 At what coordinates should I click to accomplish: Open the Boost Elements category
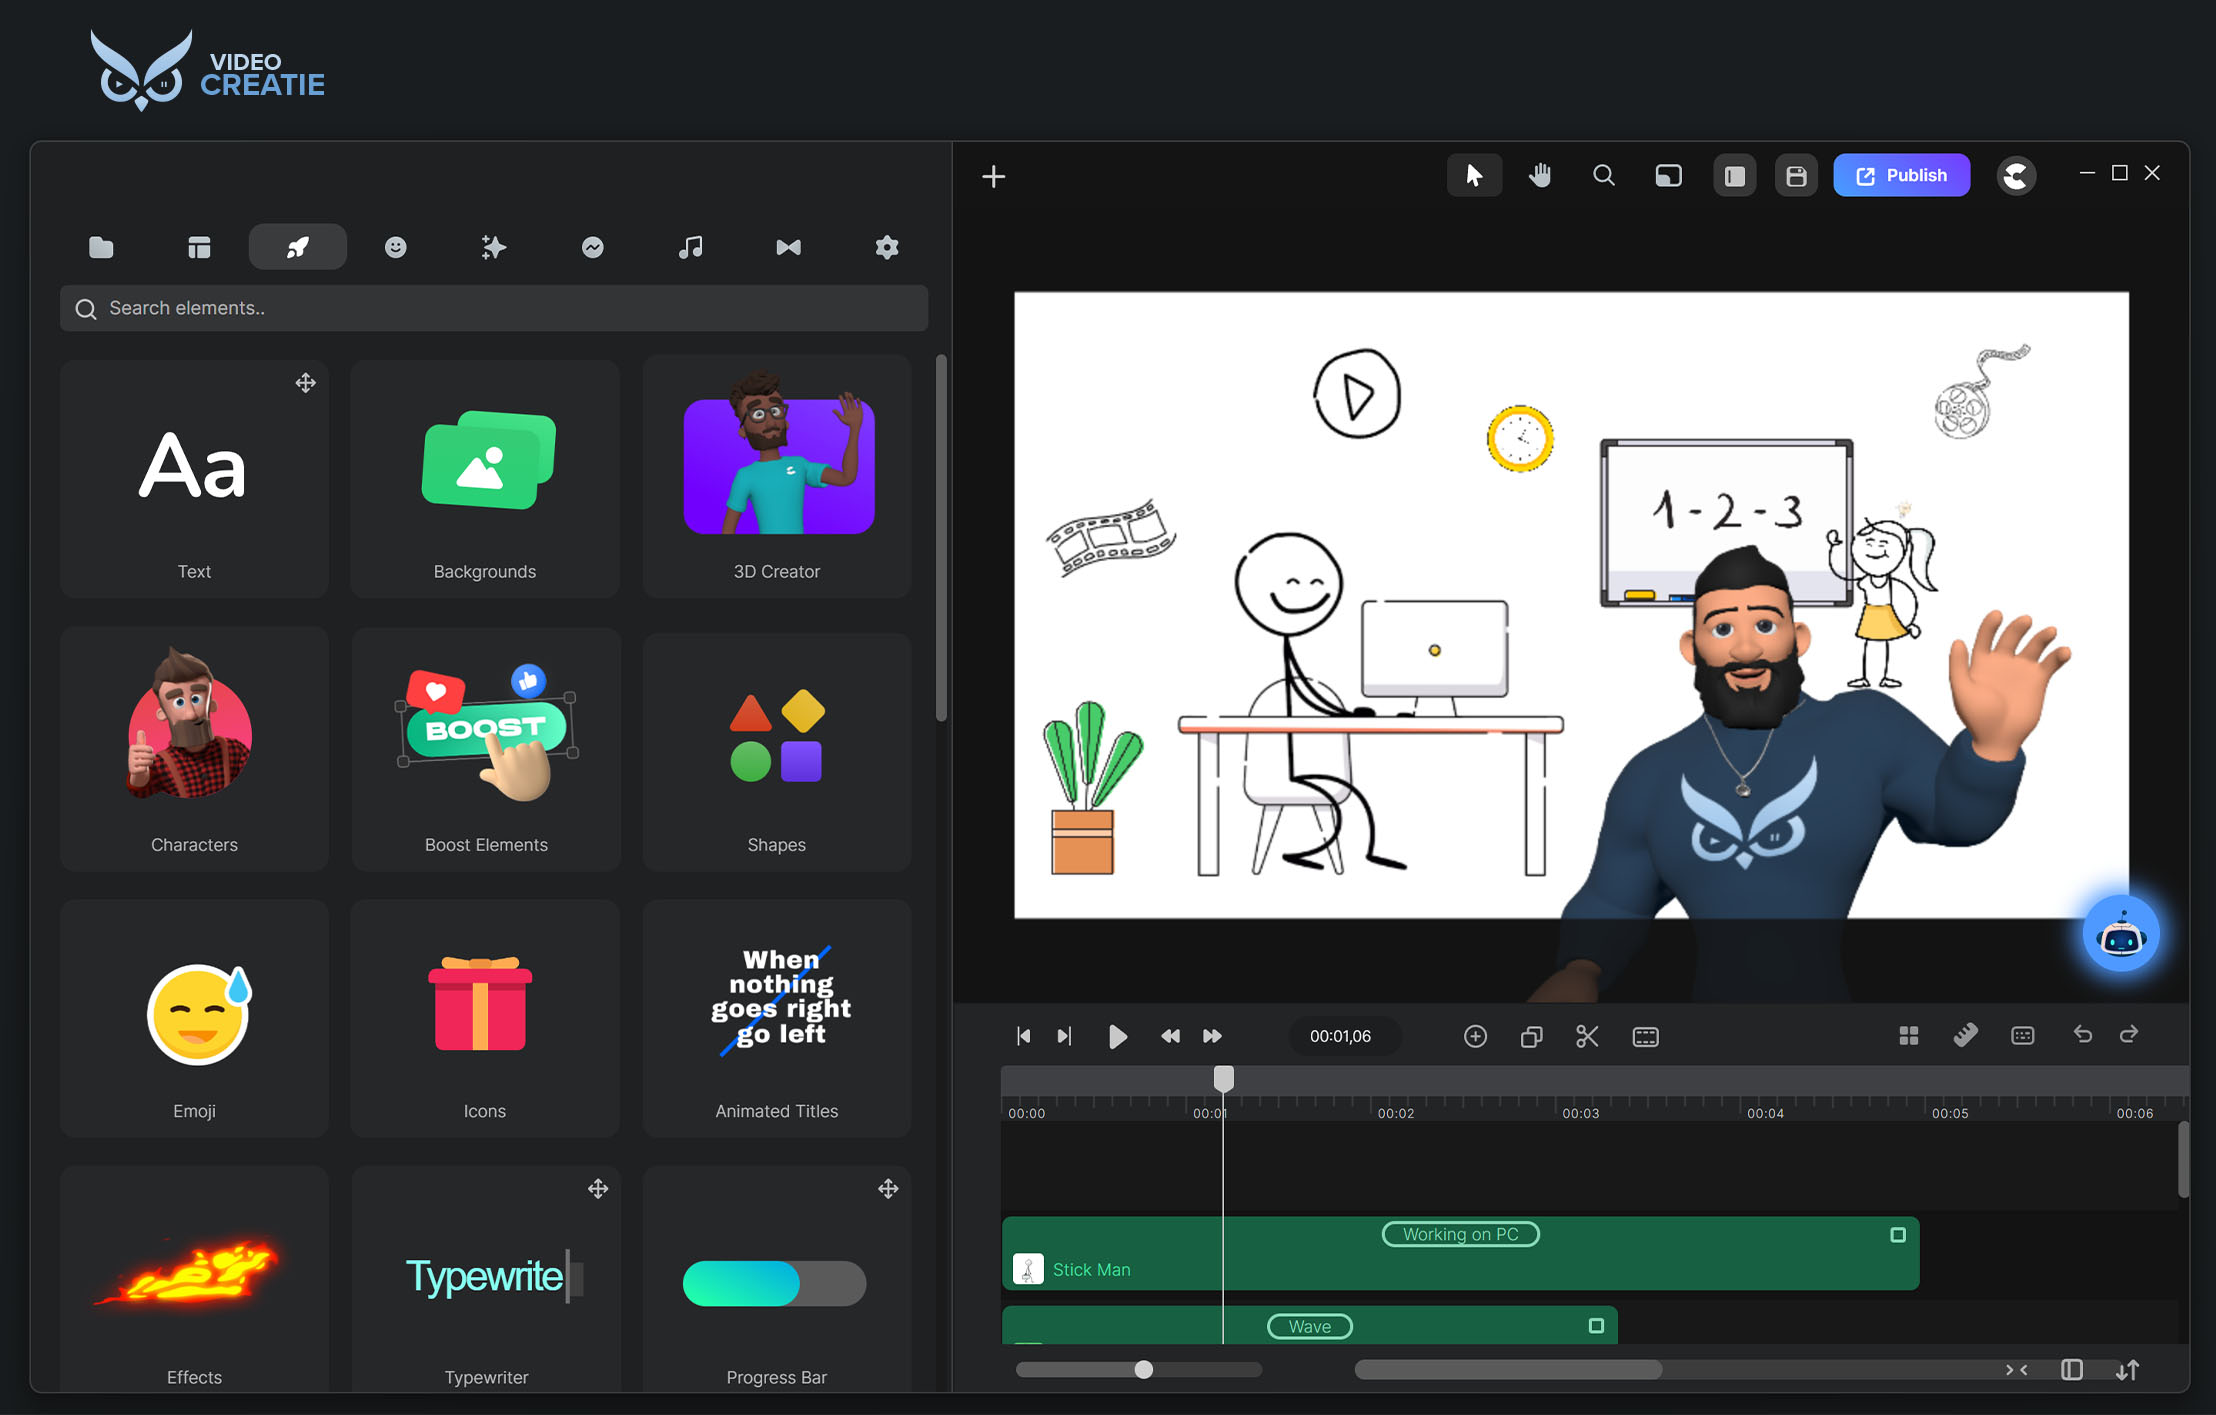(486, 750)
